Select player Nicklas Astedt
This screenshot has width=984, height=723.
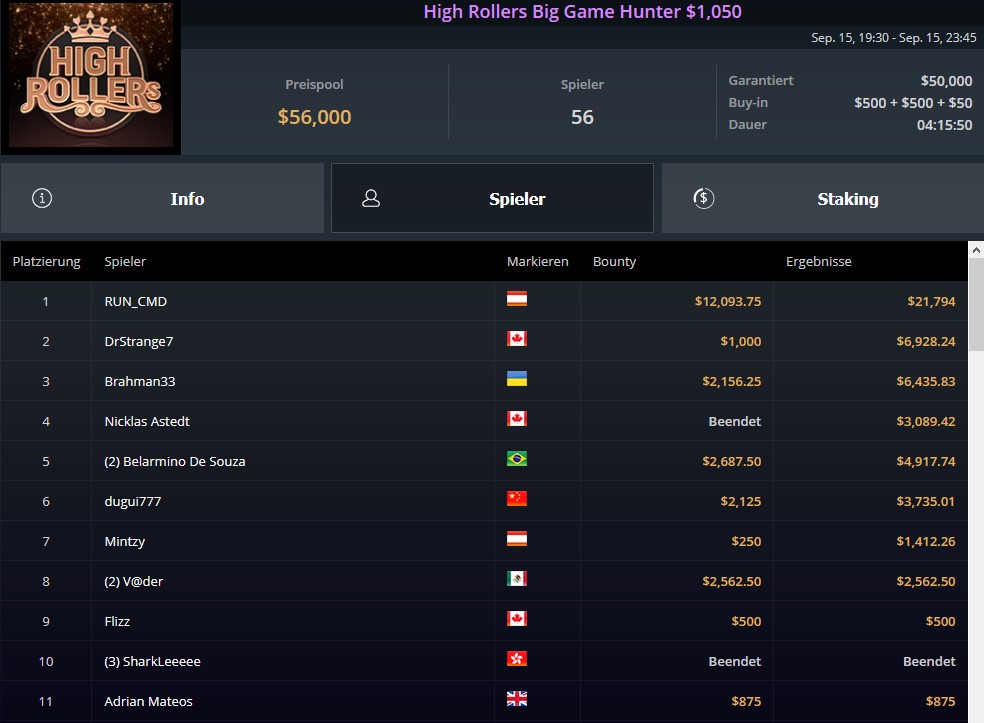[147, 422]
